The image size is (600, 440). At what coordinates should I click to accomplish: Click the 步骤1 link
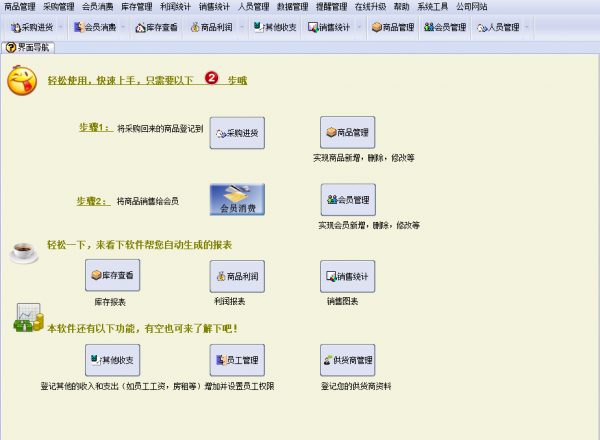pyautogui.click(x=95, y=127)
